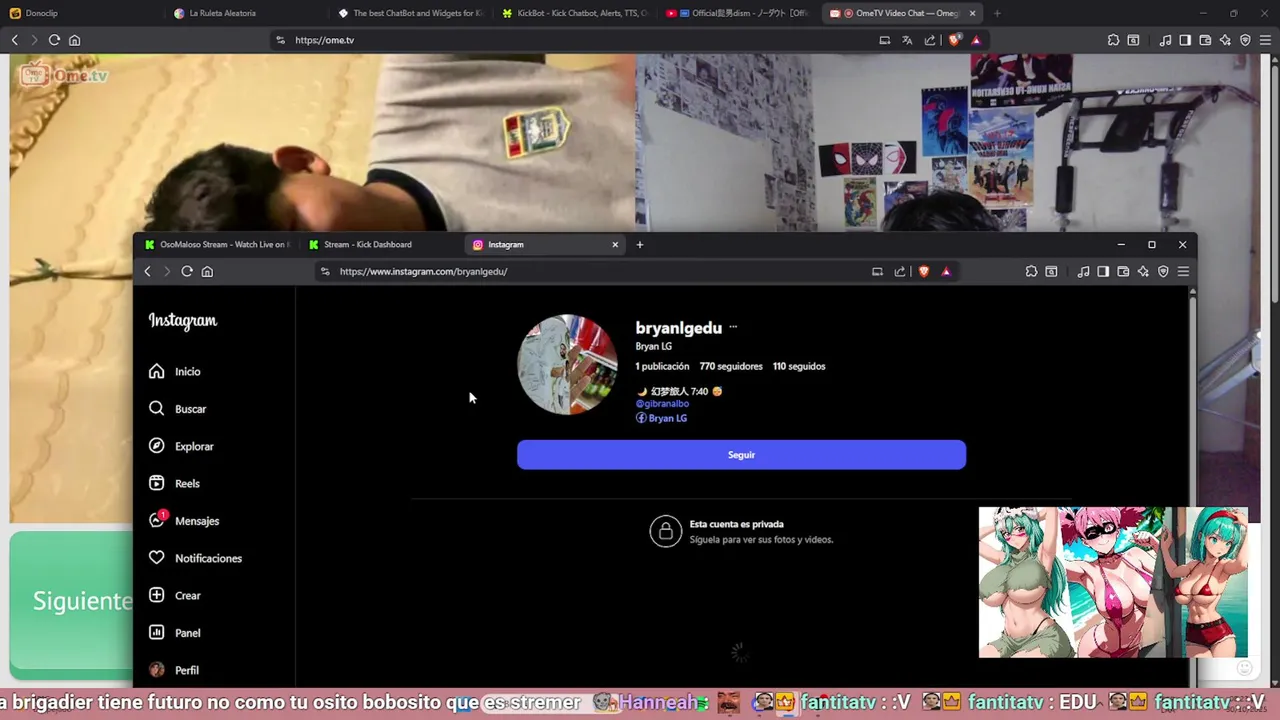Reload the Instagram page
Screen dimensions: 1280x720
pyautogui.click(x=187, y=271)
